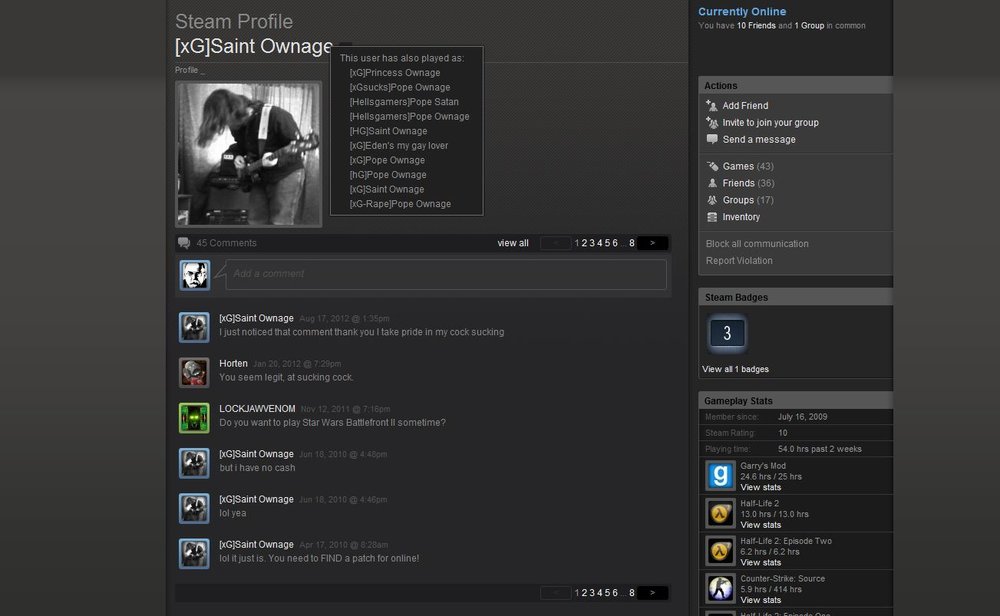The height and width of the screenshot is (616, 1000).
Task: Click avatar beside Apr 17, 2010 comment
Action: (194, 554)
